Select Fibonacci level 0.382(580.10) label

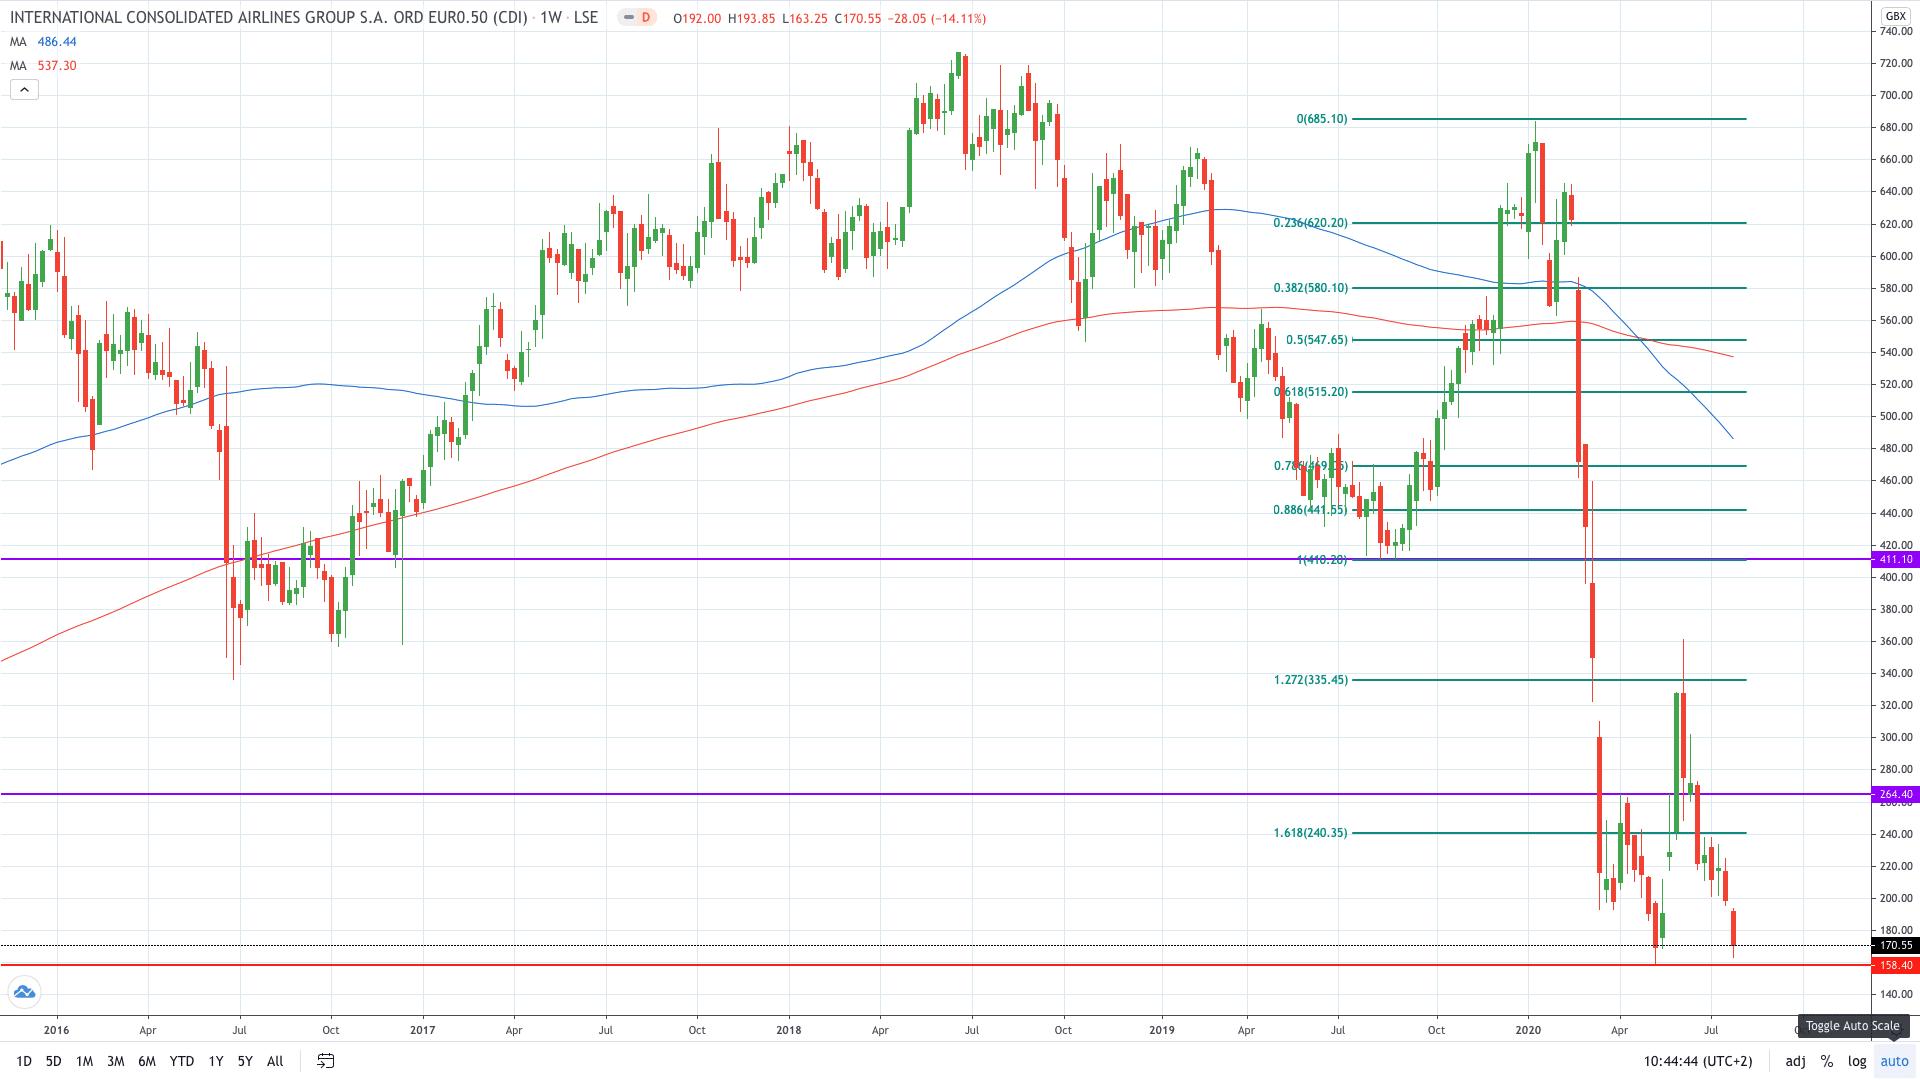click(1310, 288)
